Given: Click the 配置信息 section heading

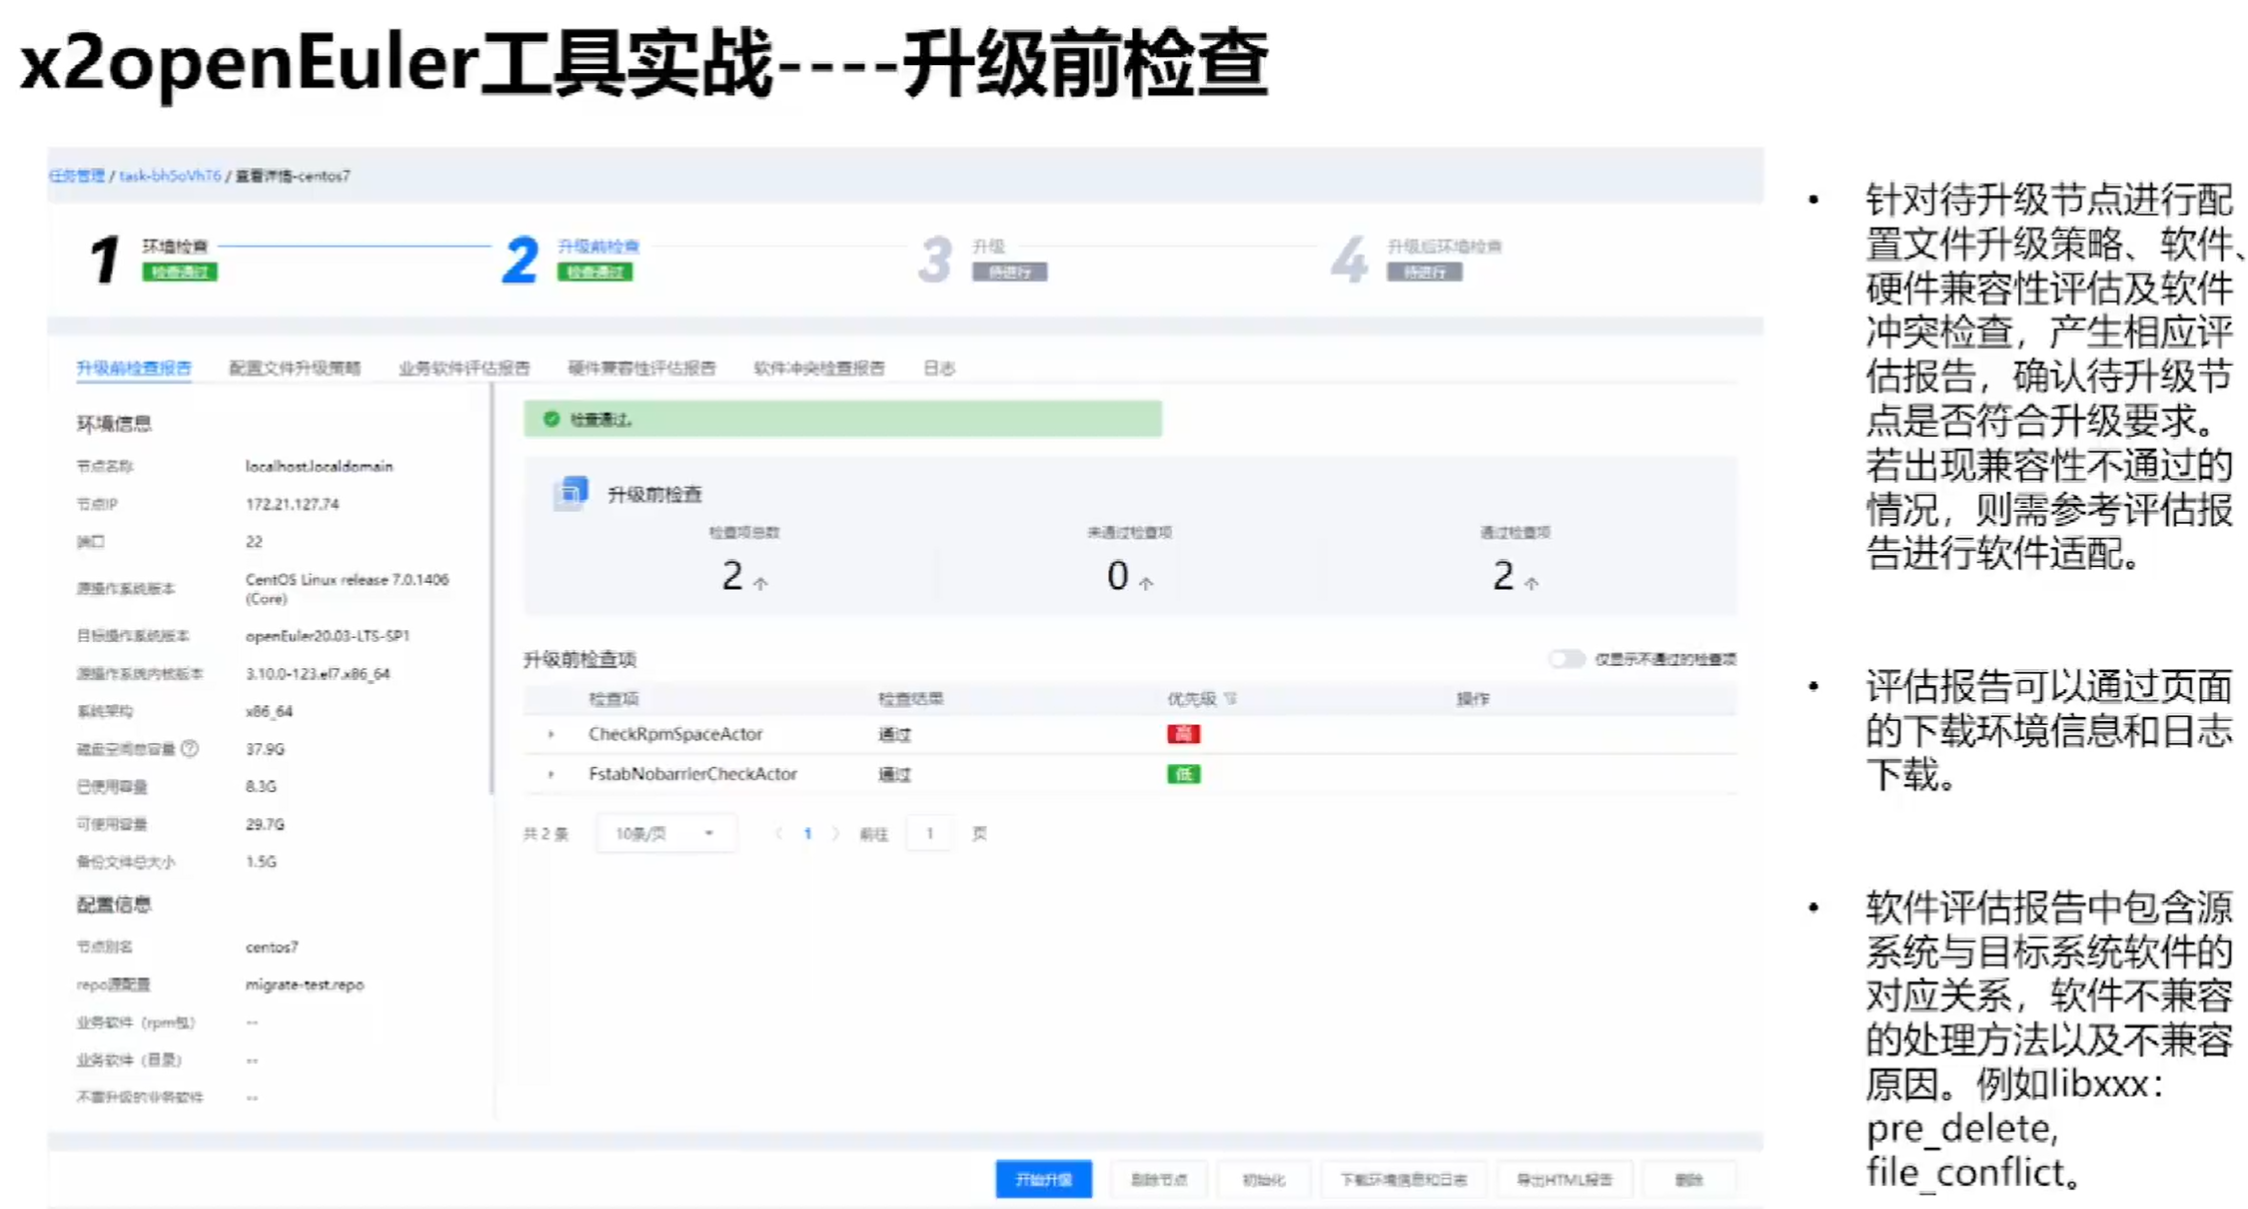Looking at the screenshot, I should click(x=114, y=905).
